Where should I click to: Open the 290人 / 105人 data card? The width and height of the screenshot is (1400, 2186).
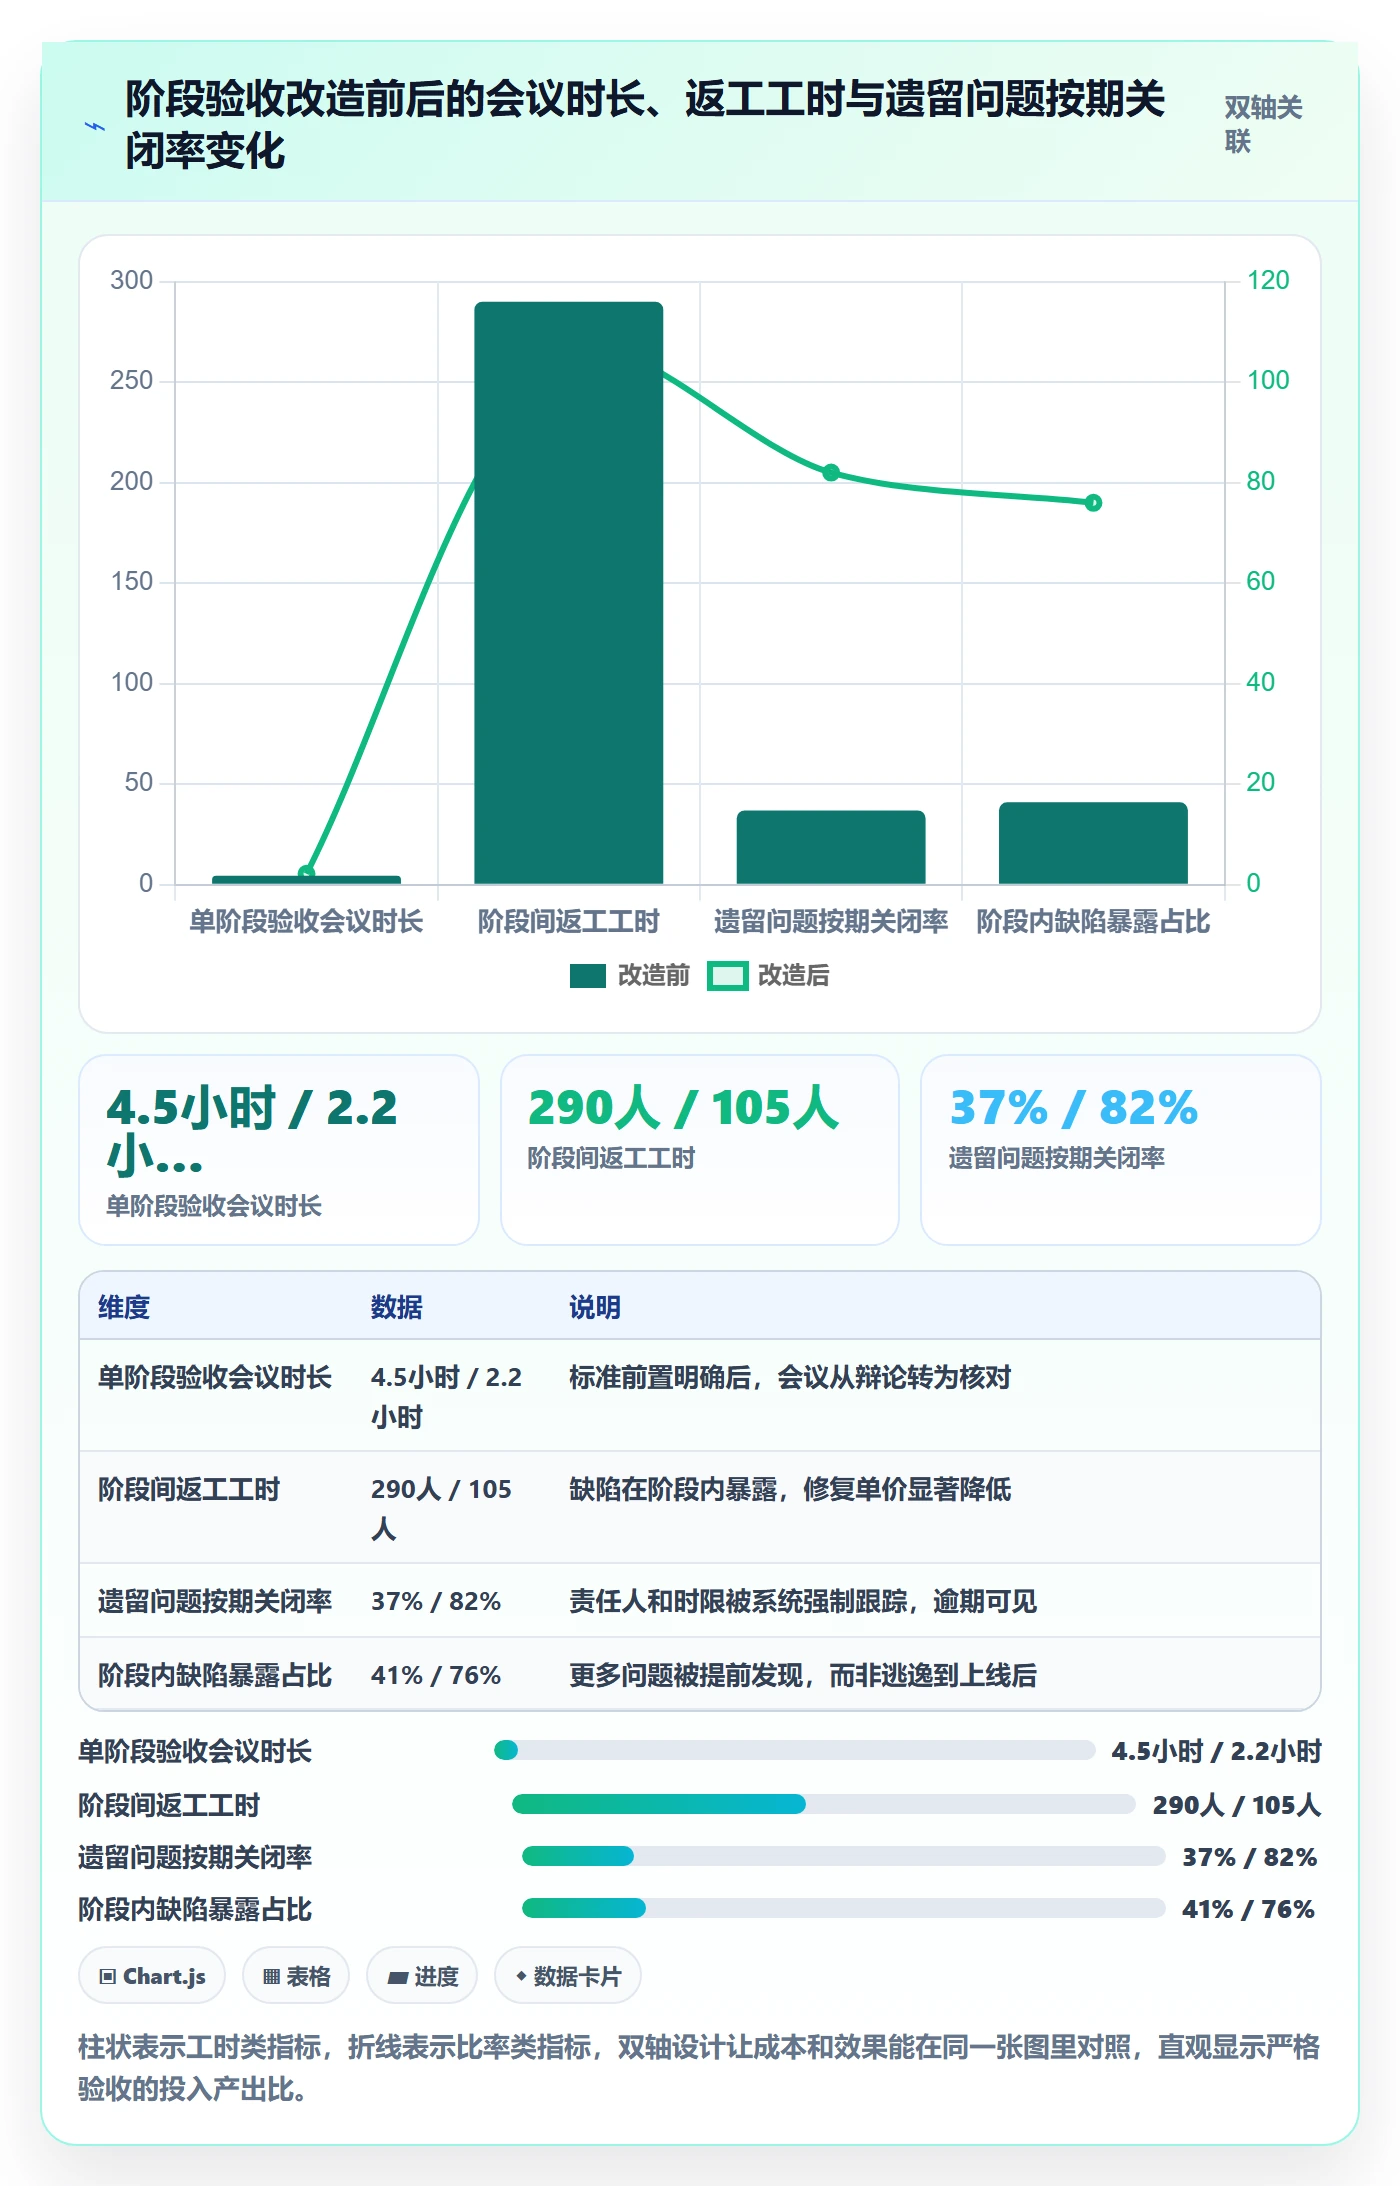700,1150
